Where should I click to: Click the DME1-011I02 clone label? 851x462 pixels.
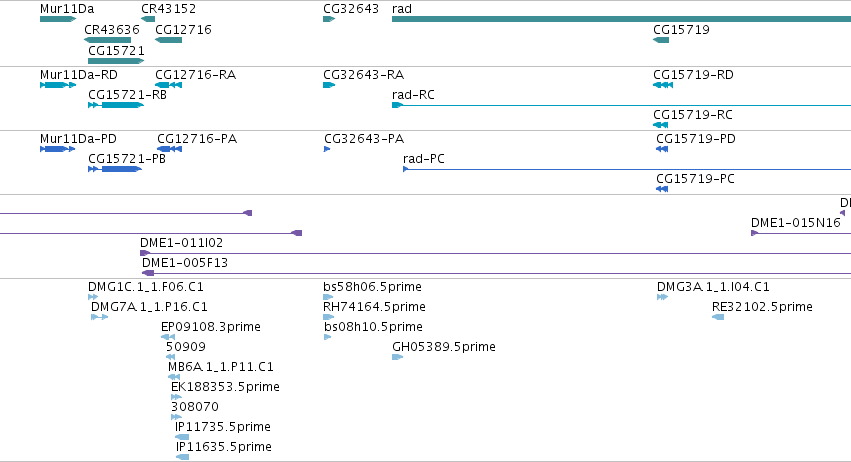pos(181,243)
